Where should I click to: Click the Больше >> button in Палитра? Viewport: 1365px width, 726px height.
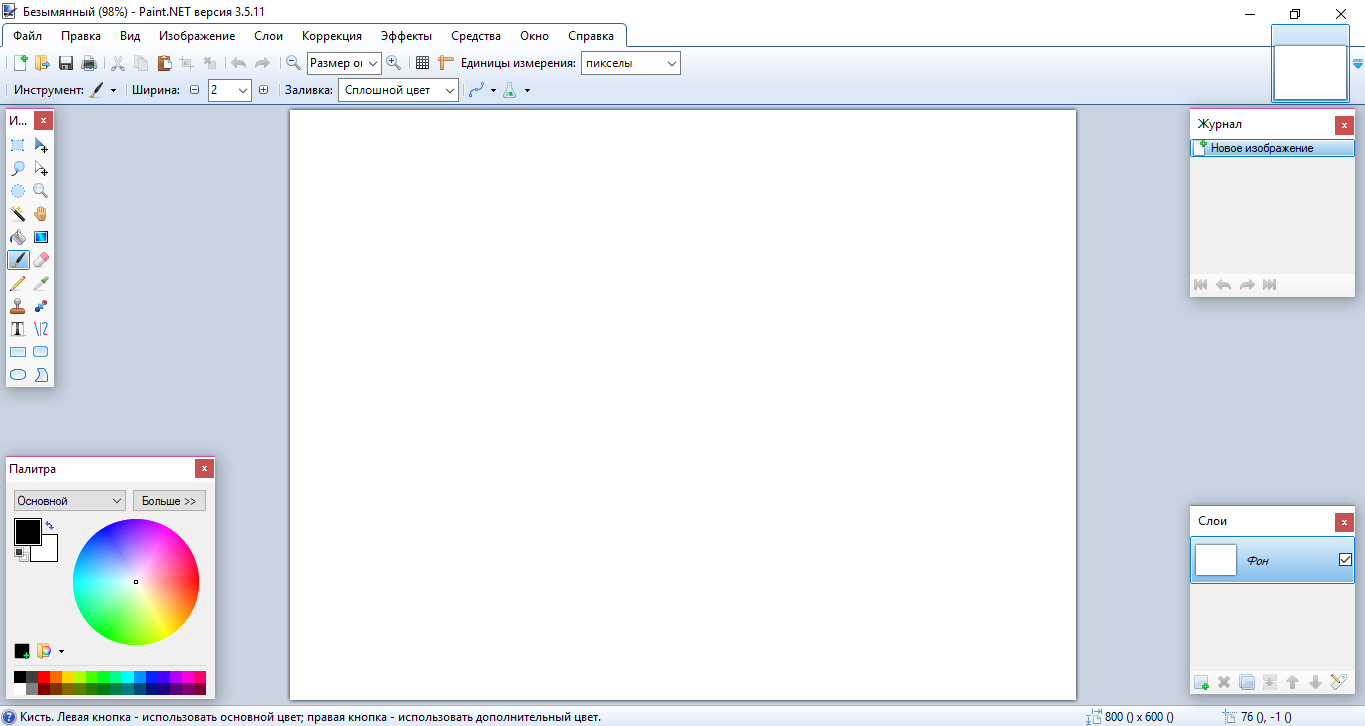click(x=169, y=500)
